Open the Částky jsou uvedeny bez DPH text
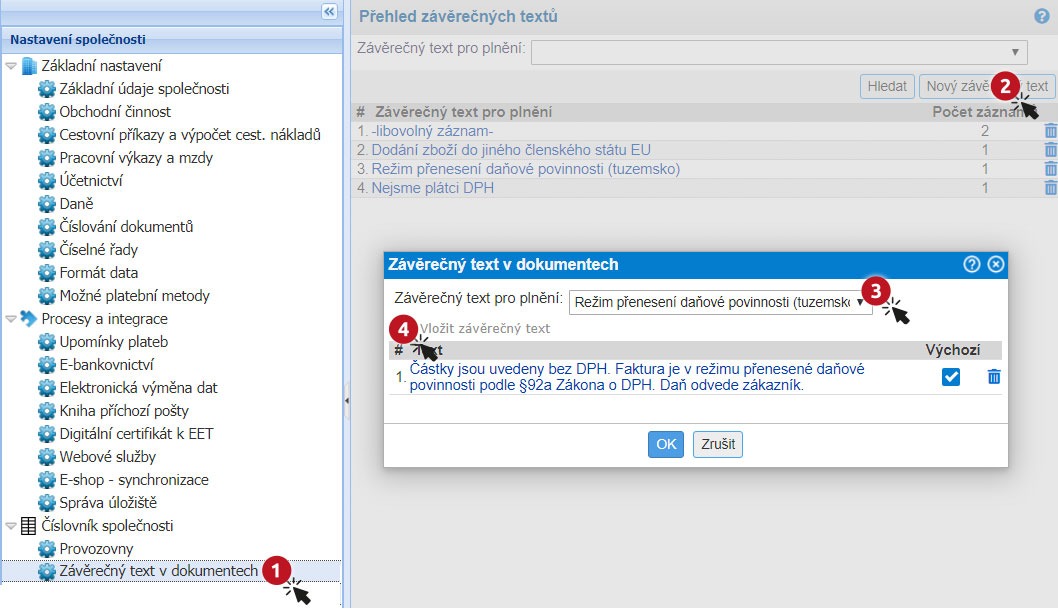 (x=636, y=376)
